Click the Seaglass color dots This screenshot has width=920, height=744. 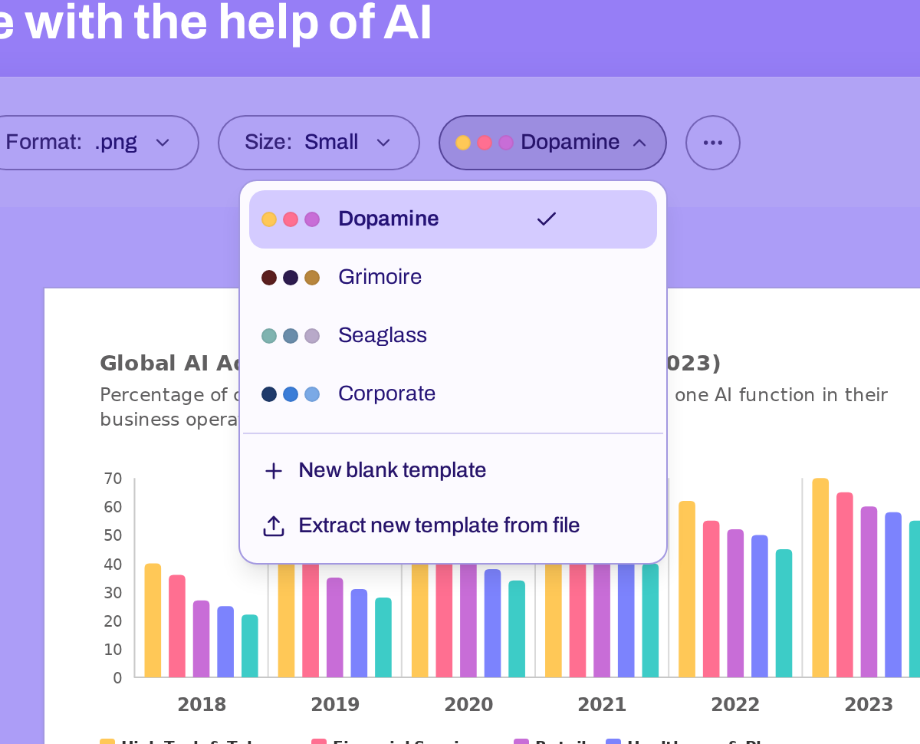coord(290,336)
